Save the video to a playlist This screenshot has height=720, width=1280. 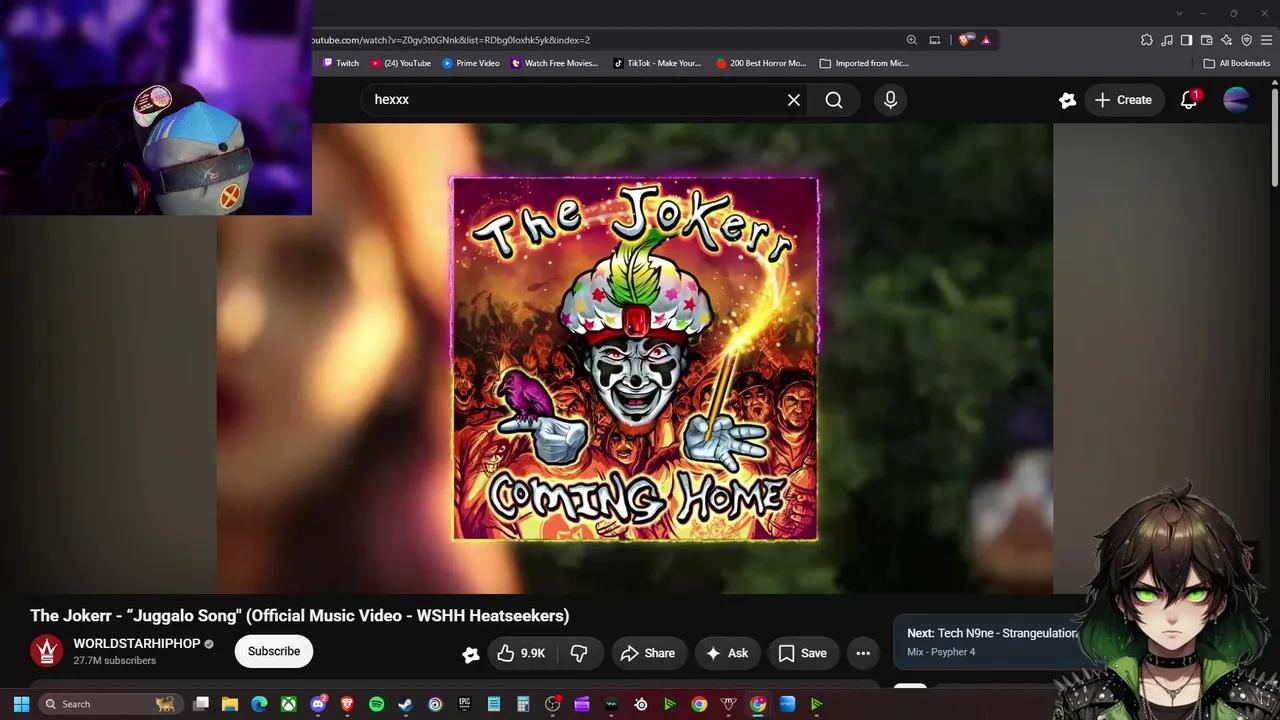click(803, 653)
